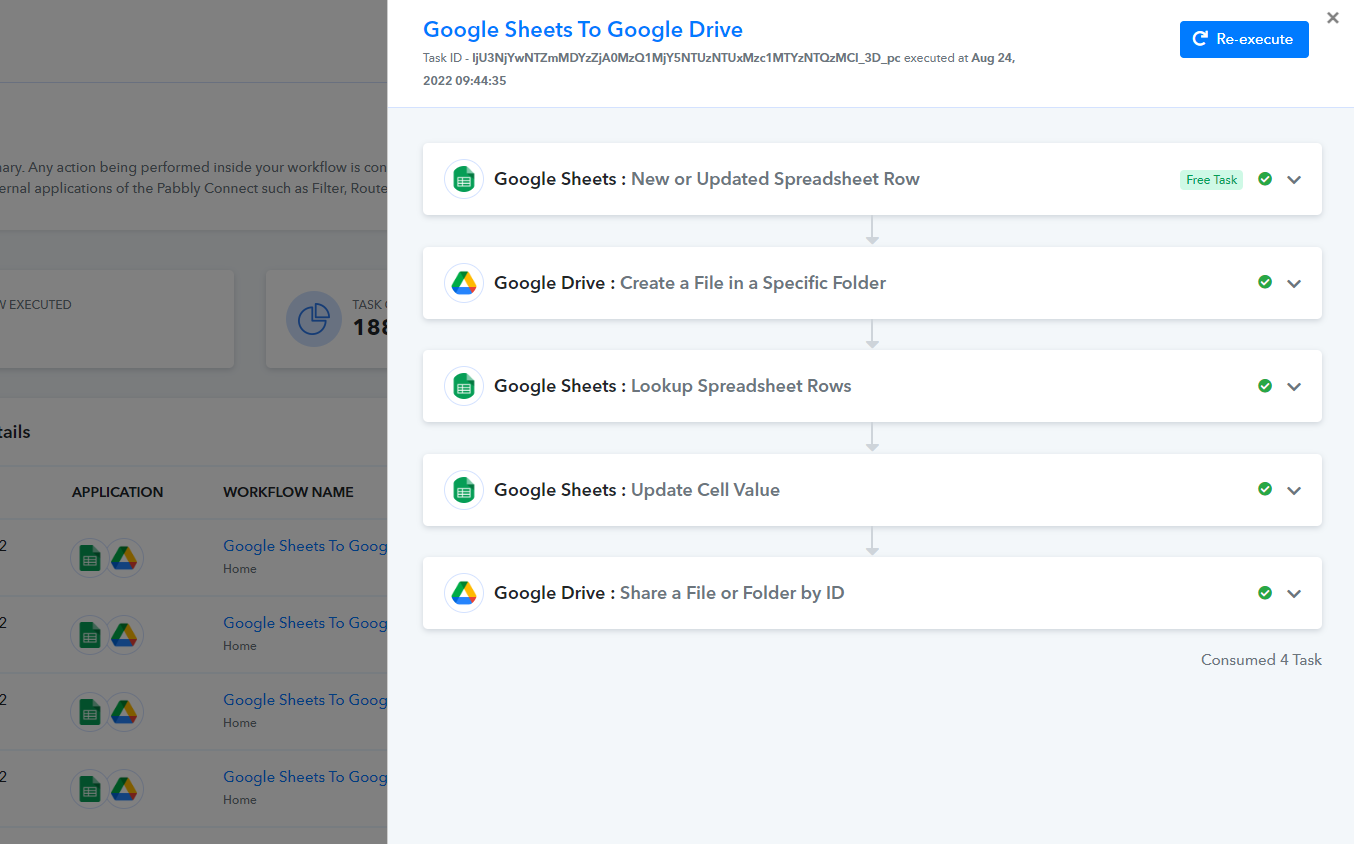
Task: Click Google Sheets icon in New or Updated Spreadsheet Row step
Action: [464, 179]
